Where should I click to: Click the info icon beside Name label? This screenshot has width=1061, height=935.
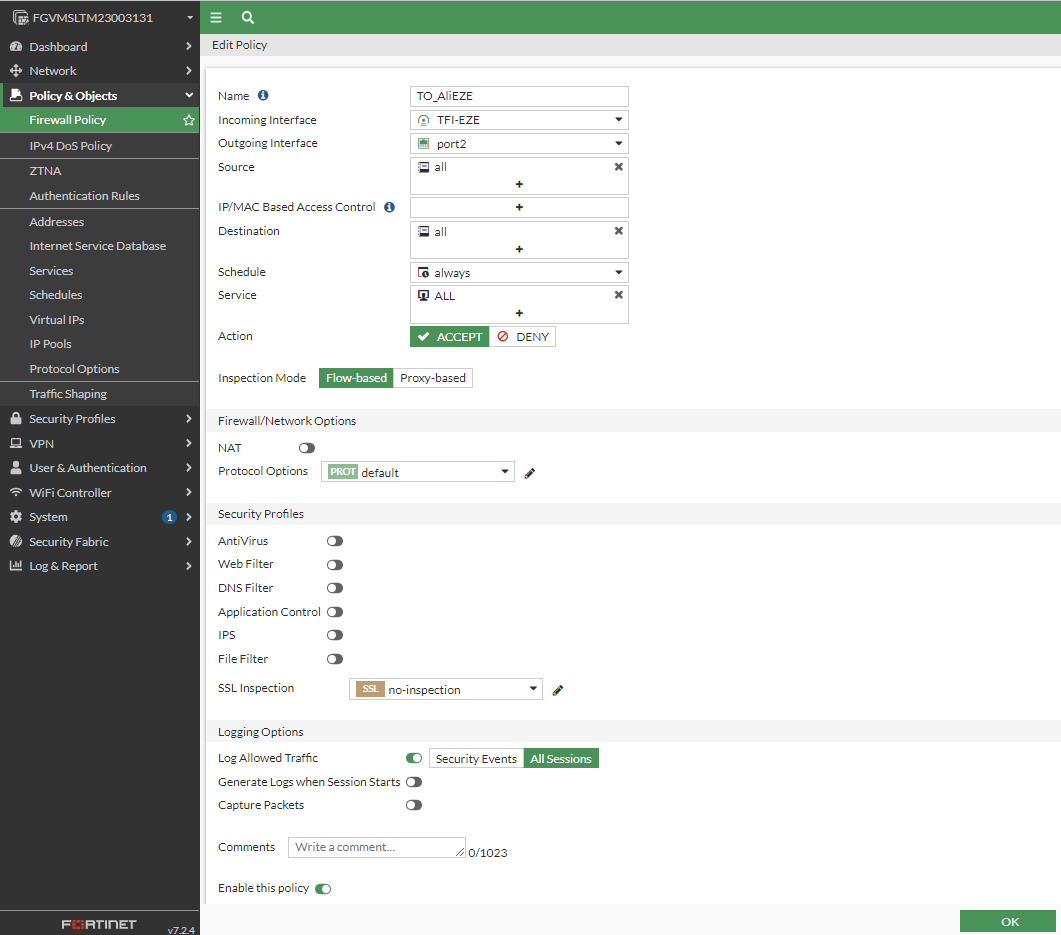tap(263, 96)
